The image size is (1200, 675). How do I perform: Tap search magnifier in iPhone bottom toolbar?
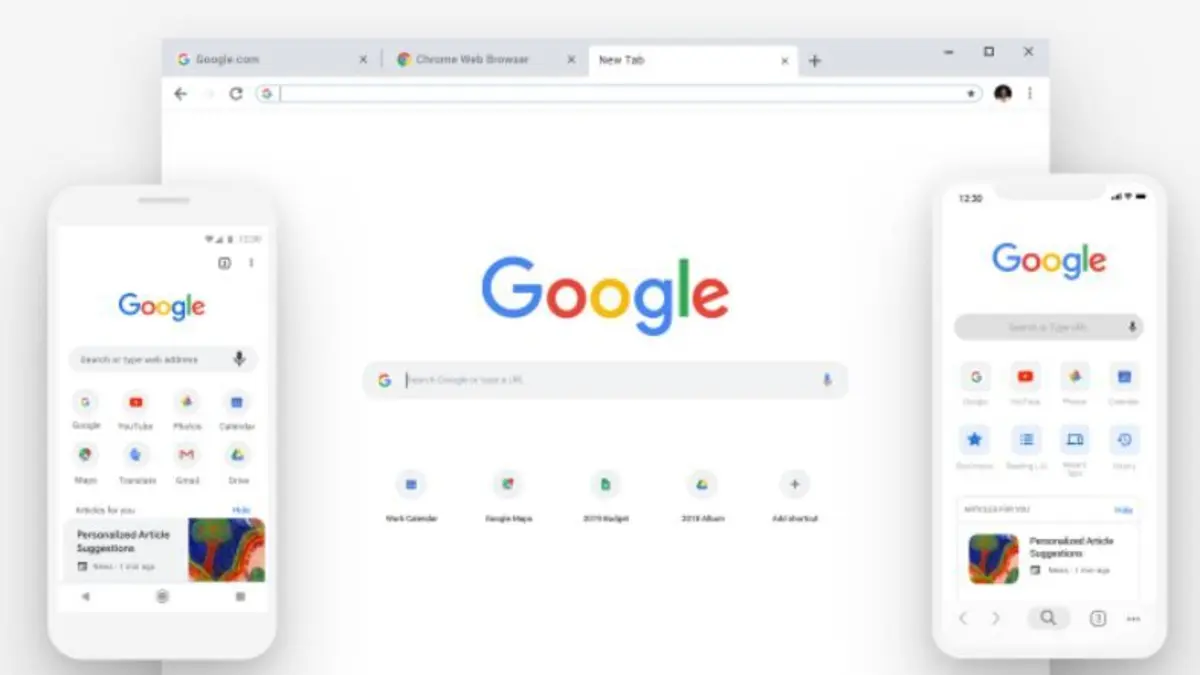(x=1047, y=618)
